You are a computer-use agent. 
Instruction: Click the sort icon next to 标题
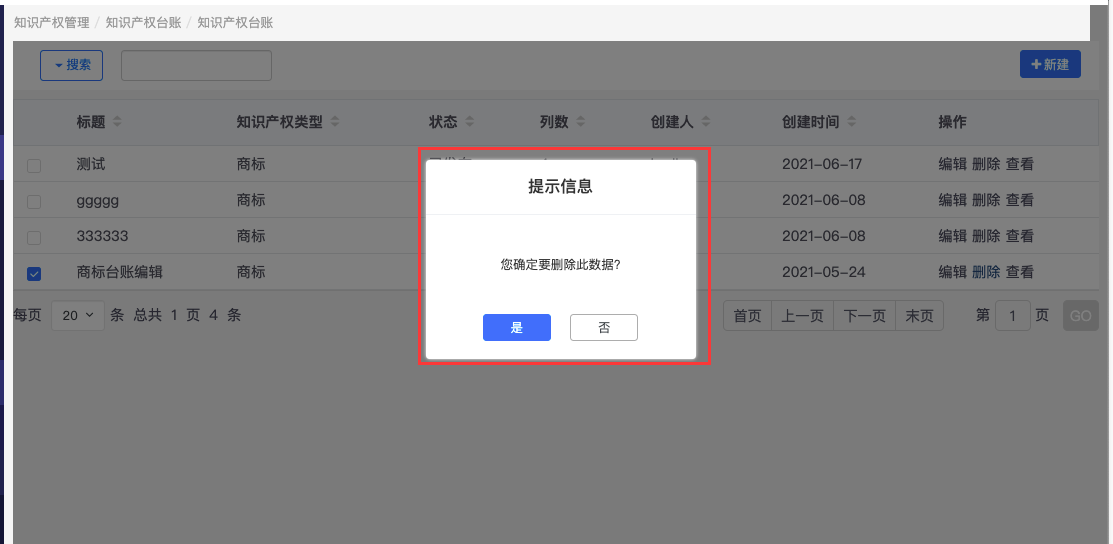coord(117,122)
